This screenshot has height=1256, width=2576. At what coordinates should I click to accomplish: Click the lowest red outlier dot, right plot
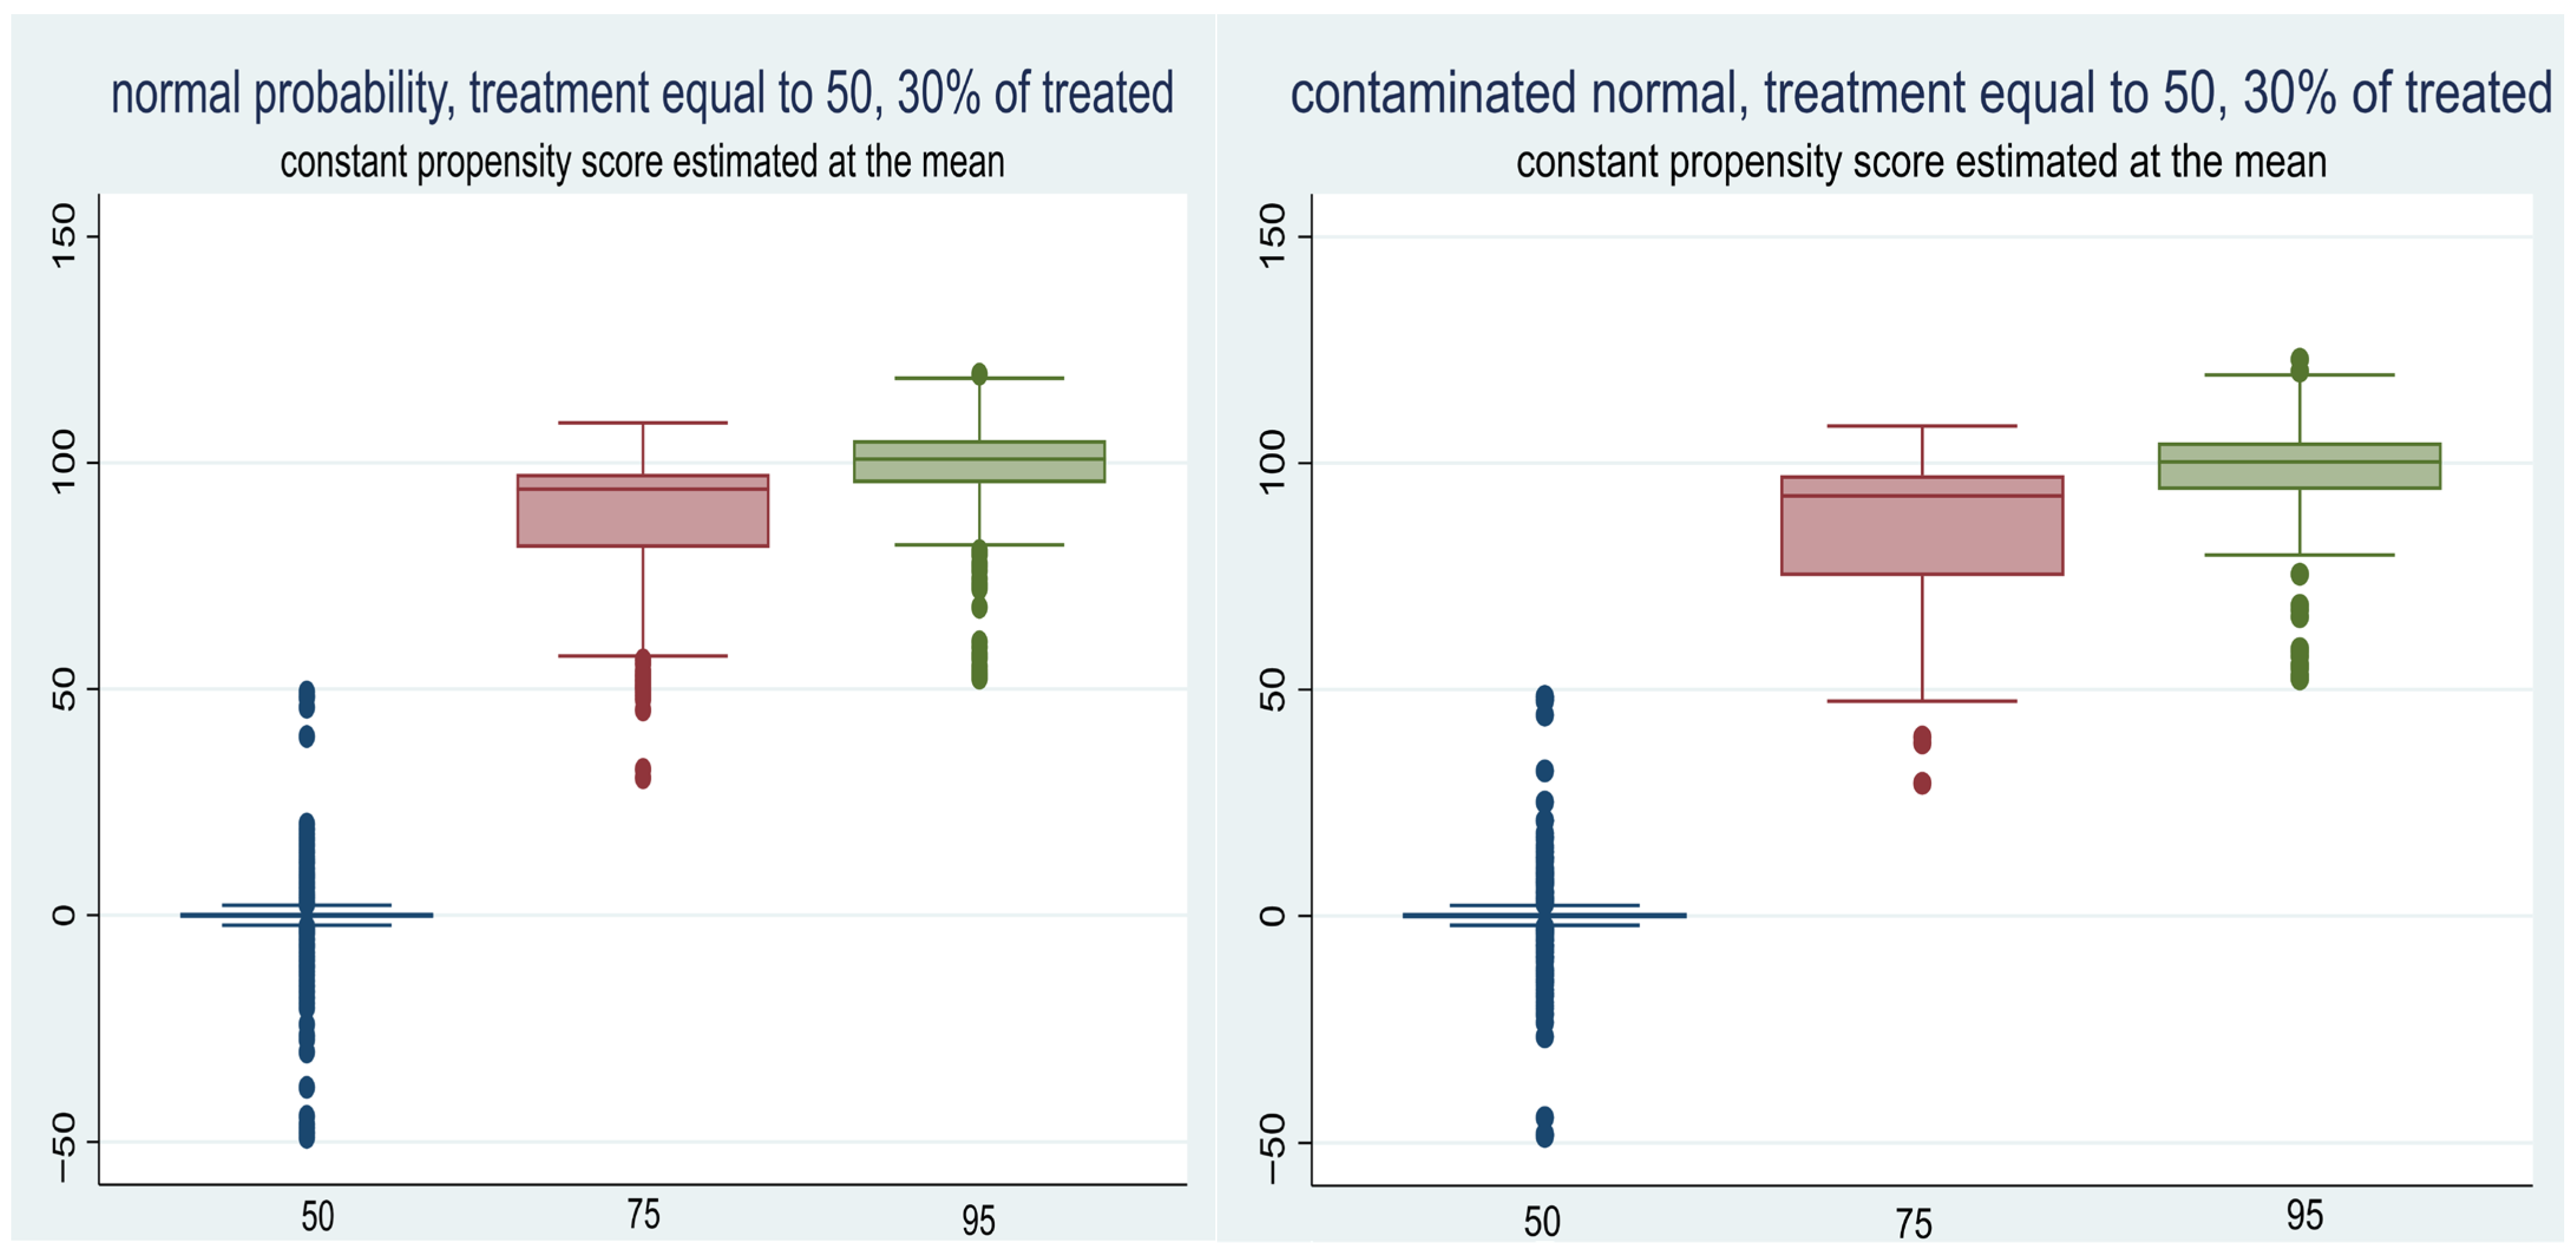pyautogui.click(x=1922, y=783)
